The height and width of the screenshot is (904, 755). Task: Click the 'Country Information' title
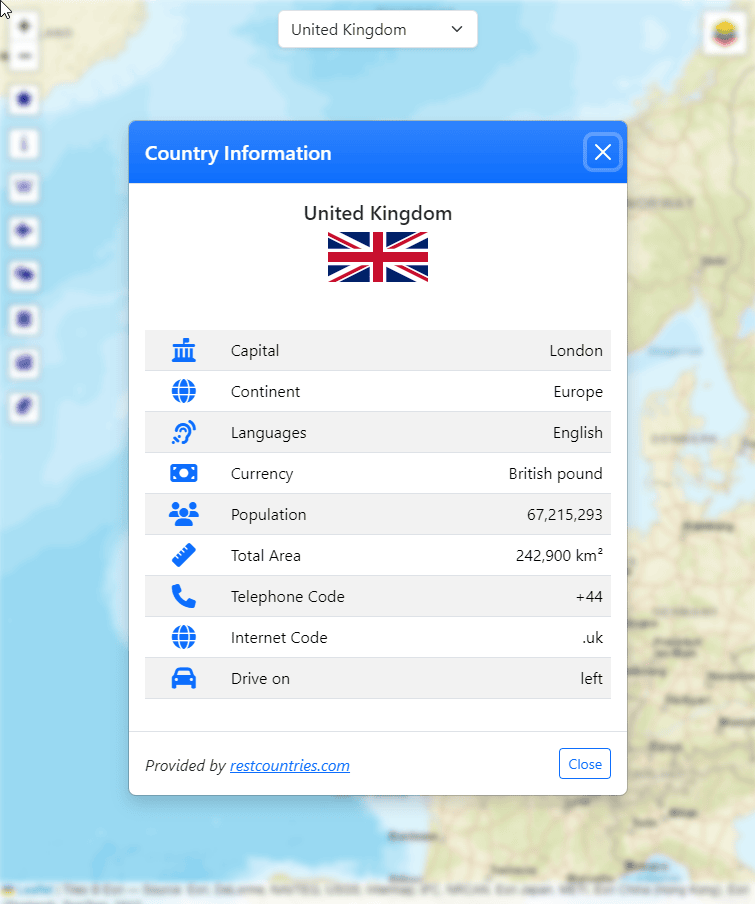[x=238, y=153]
